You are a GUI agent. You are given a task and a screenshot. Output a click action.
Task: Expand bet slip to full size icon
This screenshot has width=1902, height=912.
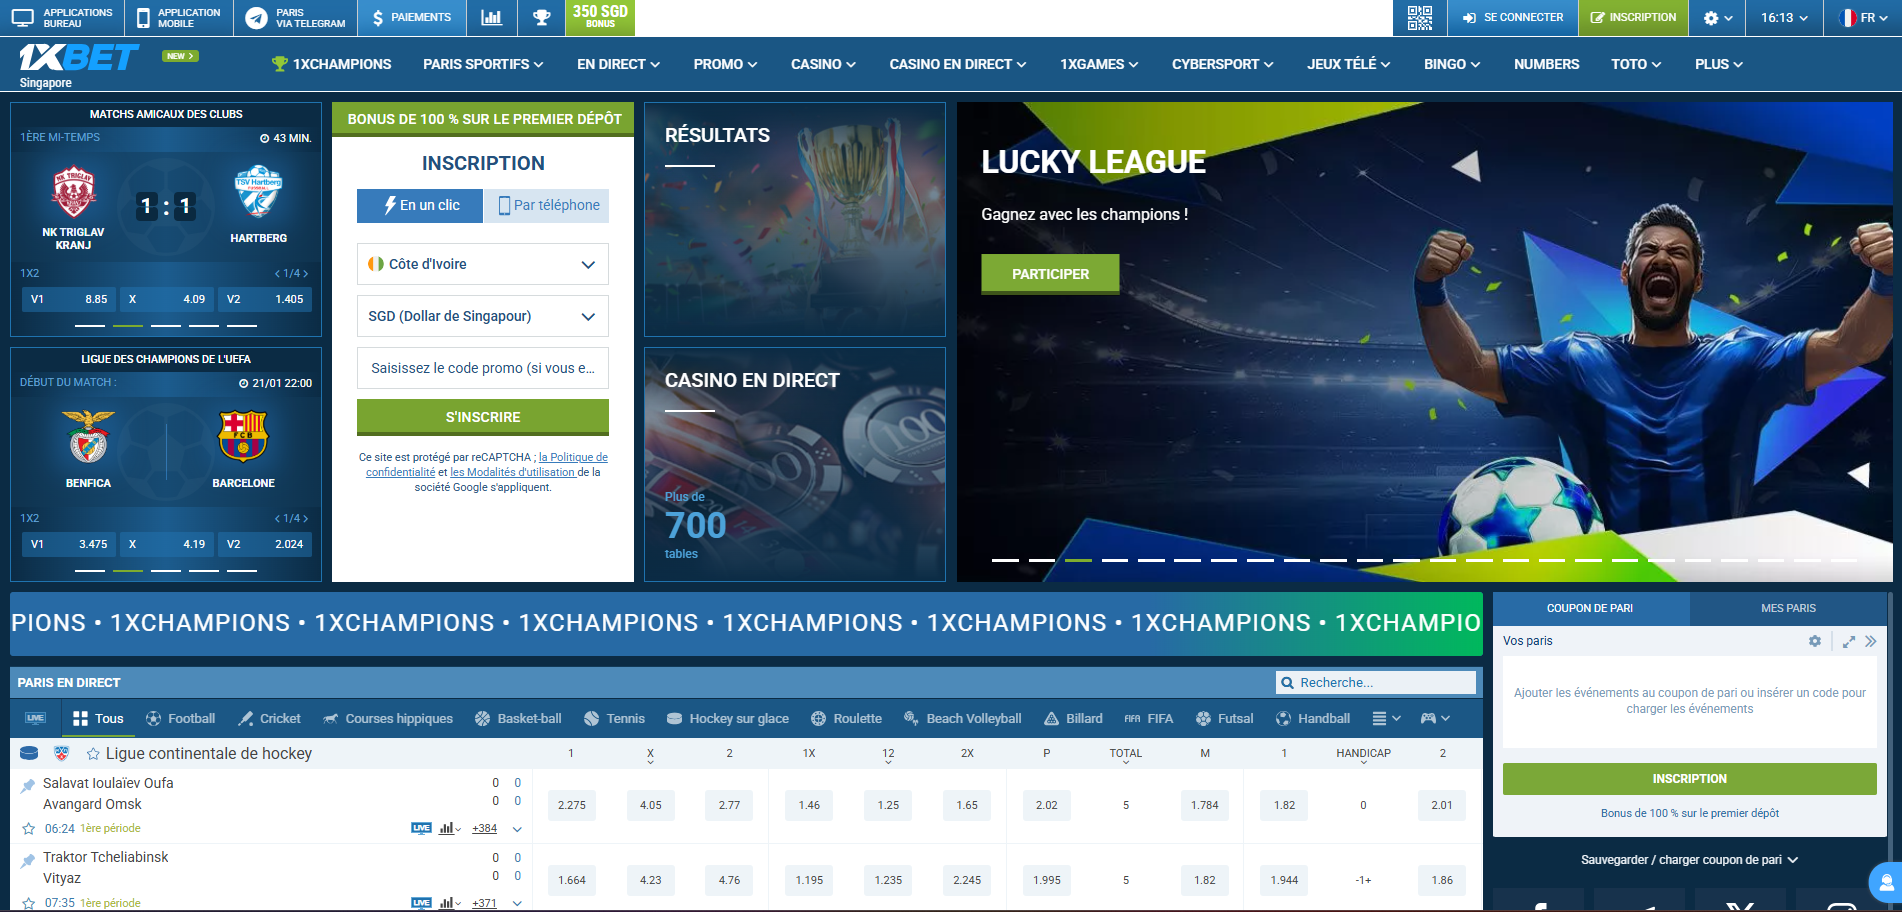pos(1849,641)
